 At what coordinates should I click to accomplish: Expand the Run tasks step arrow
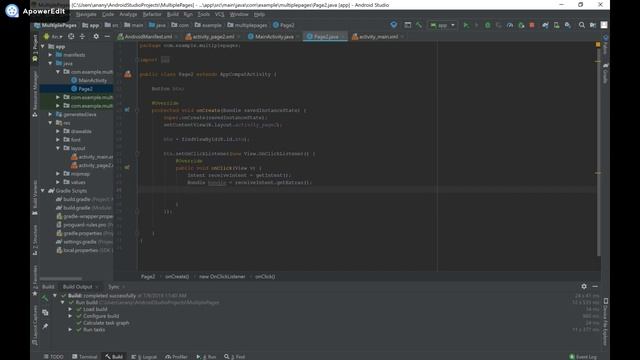(70, 329)
